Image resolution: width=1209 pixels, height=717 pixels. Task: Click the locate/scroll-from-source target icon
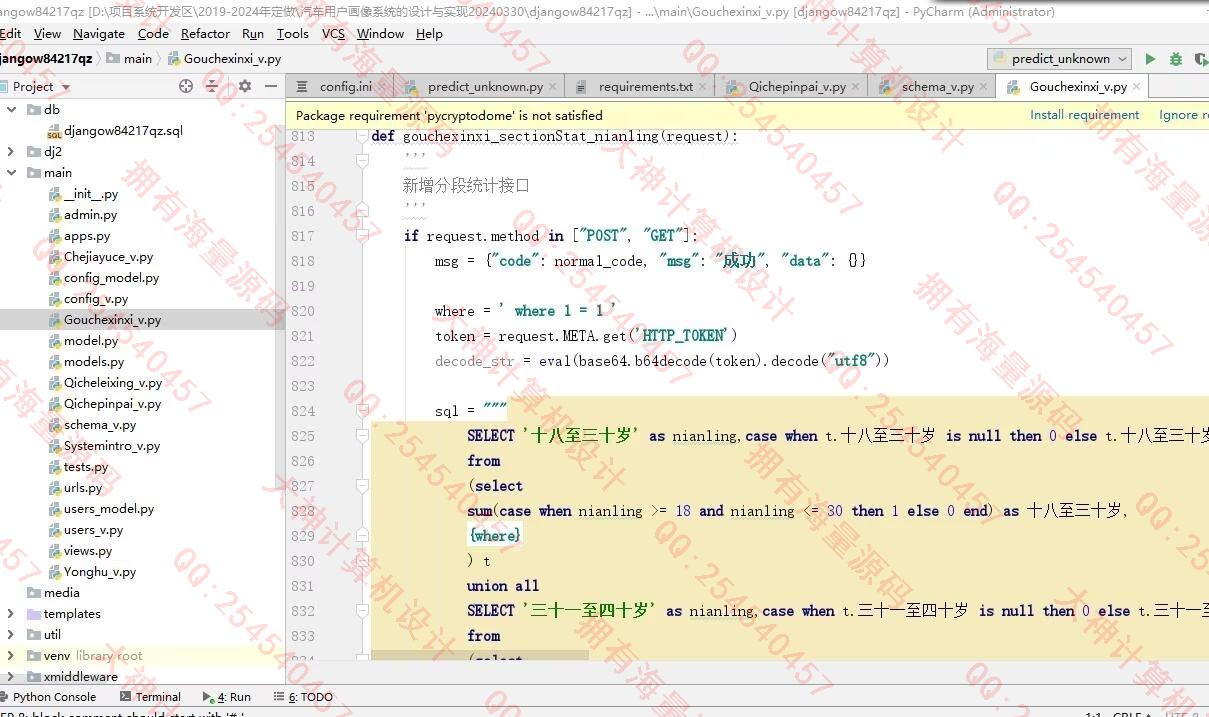(x=185, y=87)
